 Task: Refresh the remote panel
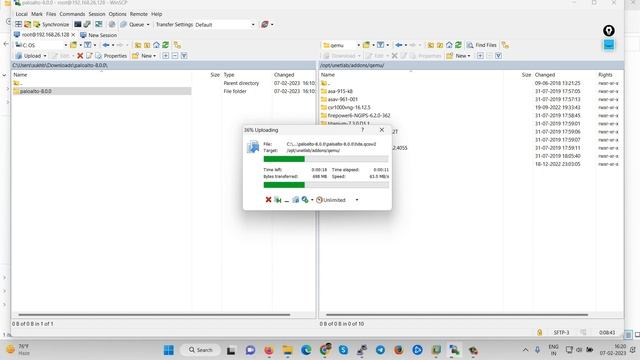[x=458, y=45]
